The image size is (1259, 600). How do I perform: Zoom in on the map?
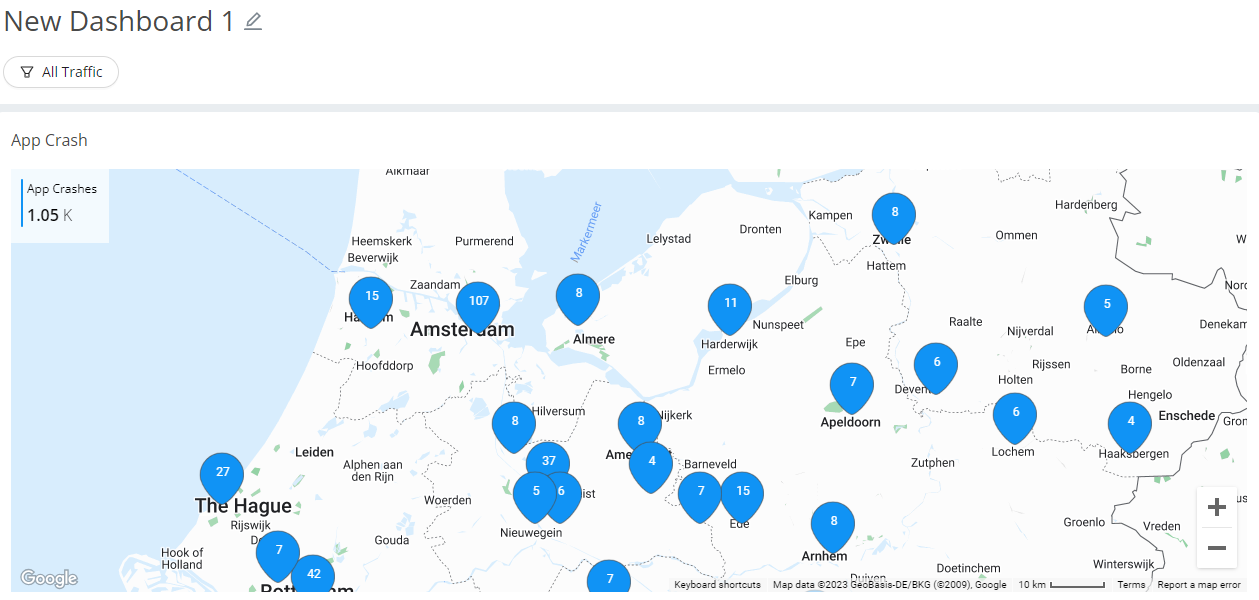point(1216,507)
